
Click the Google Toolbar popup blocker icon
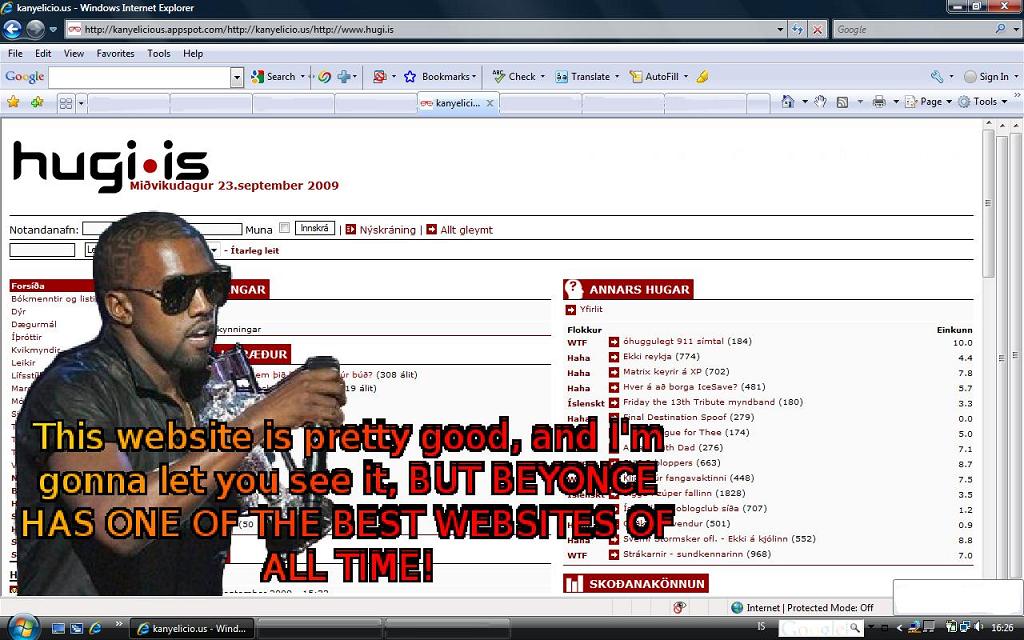[x=379, y=76]
